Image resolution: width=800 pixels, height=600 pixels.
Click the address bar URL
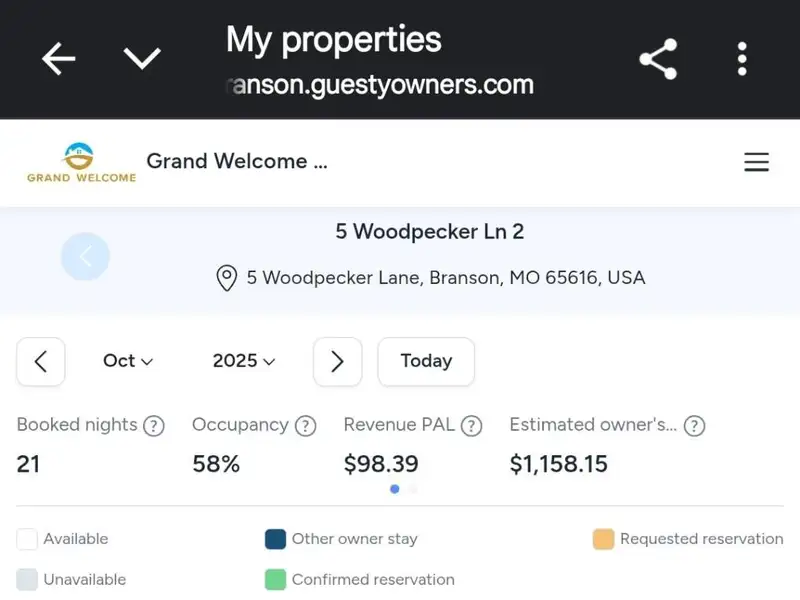point(380,85)
